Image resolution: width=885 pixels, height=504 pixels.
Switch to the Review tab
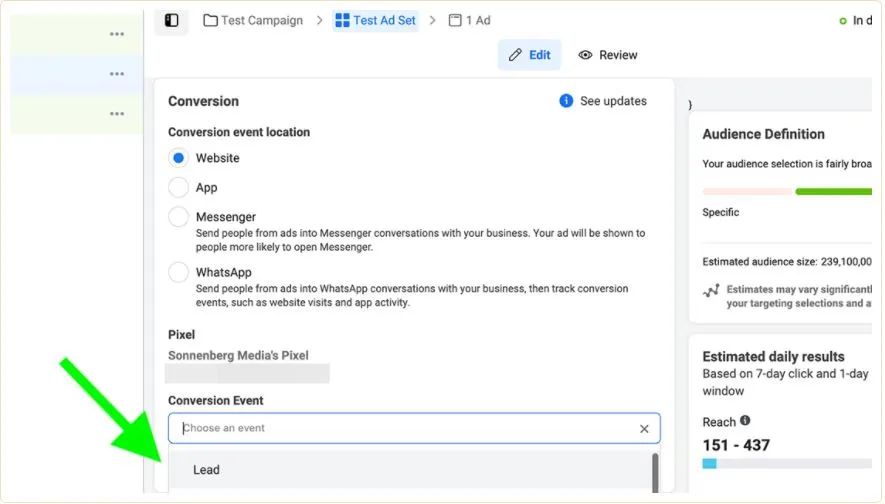(608, 55)
